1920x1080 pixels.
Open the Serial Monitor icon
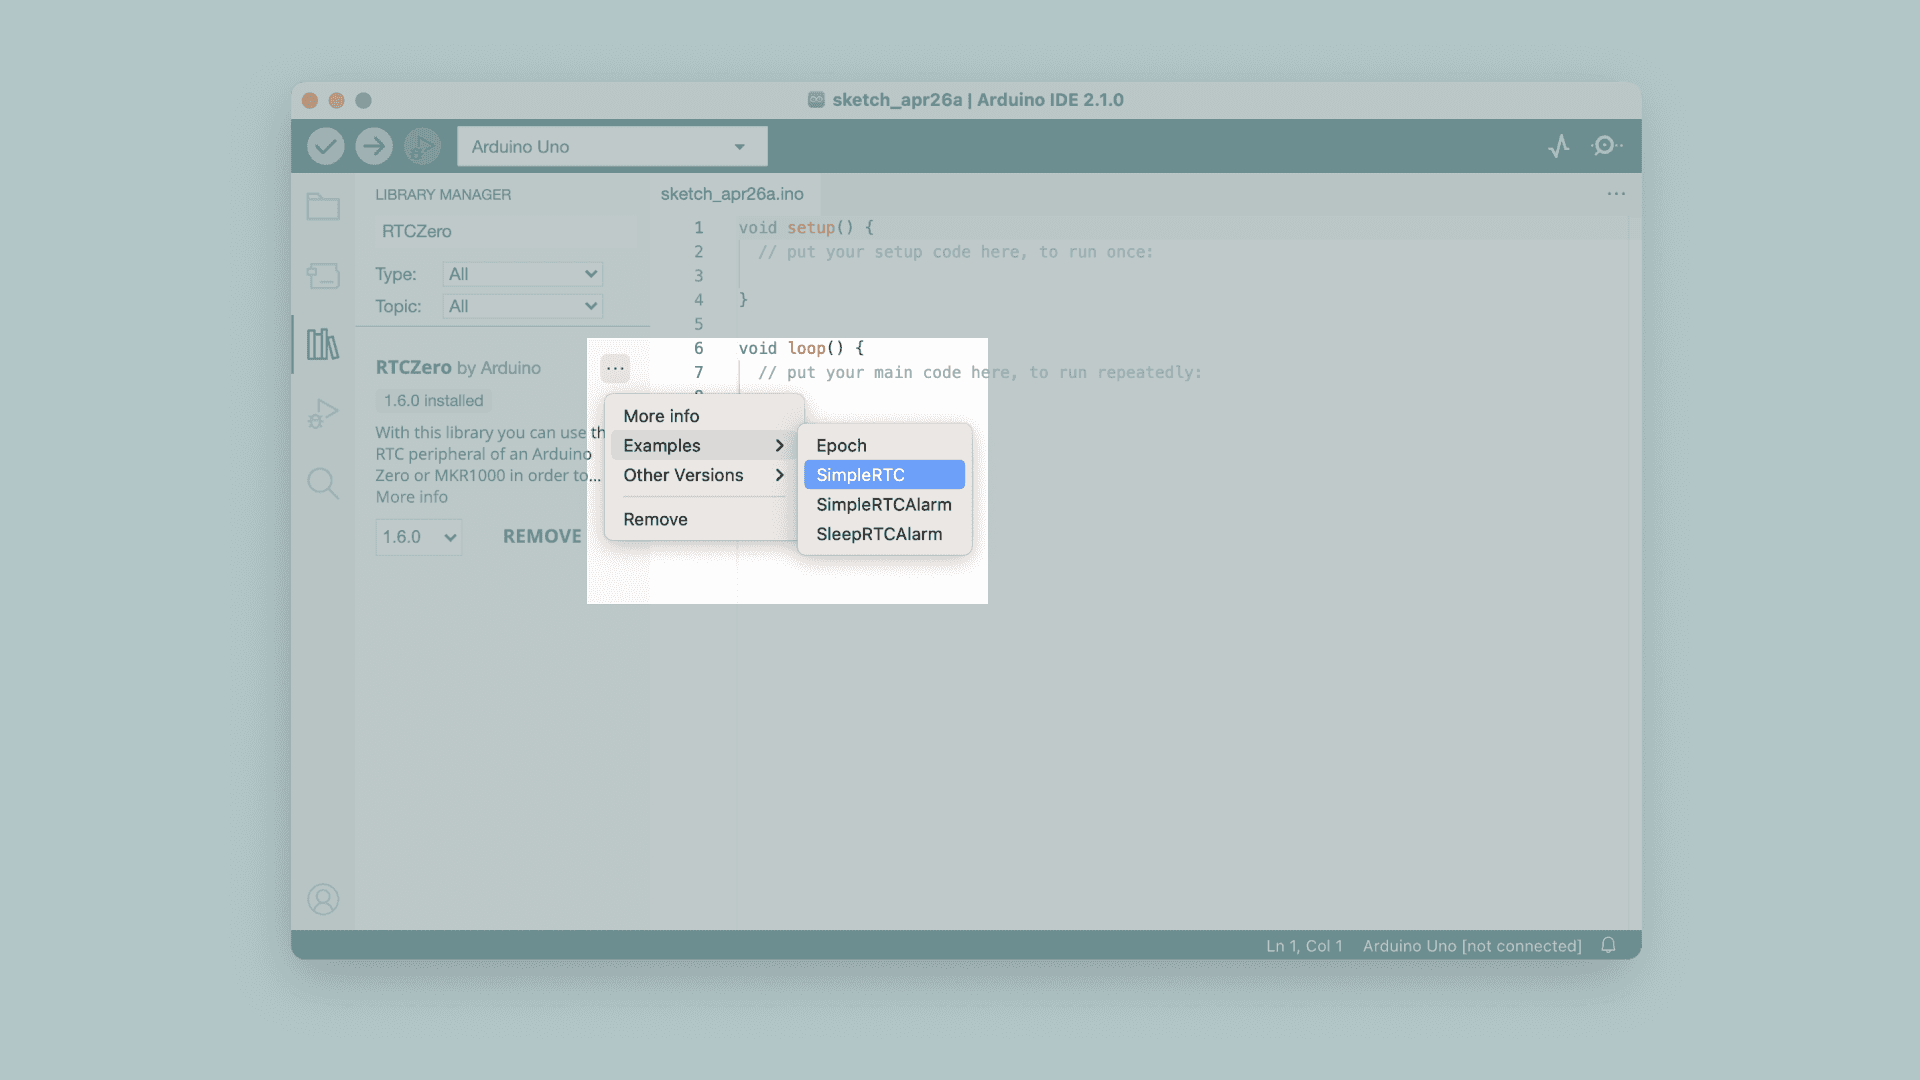[x=1606, y=146]
